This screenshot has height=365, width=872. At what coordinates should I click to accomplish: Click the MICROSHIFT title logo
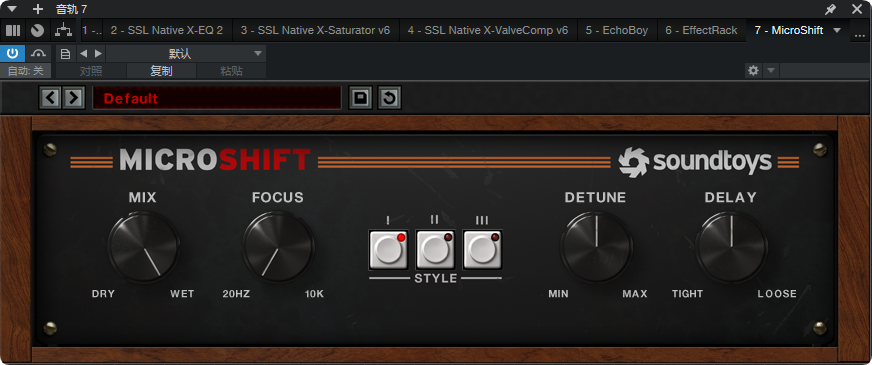pyautogui.click(x=215, y=160)
